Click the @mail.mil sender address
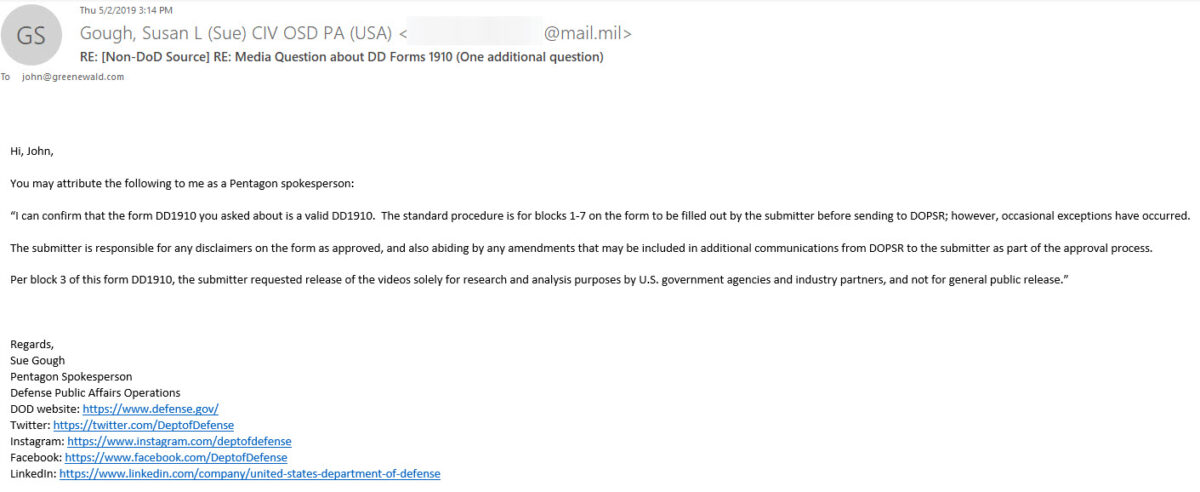 [587, 33]
